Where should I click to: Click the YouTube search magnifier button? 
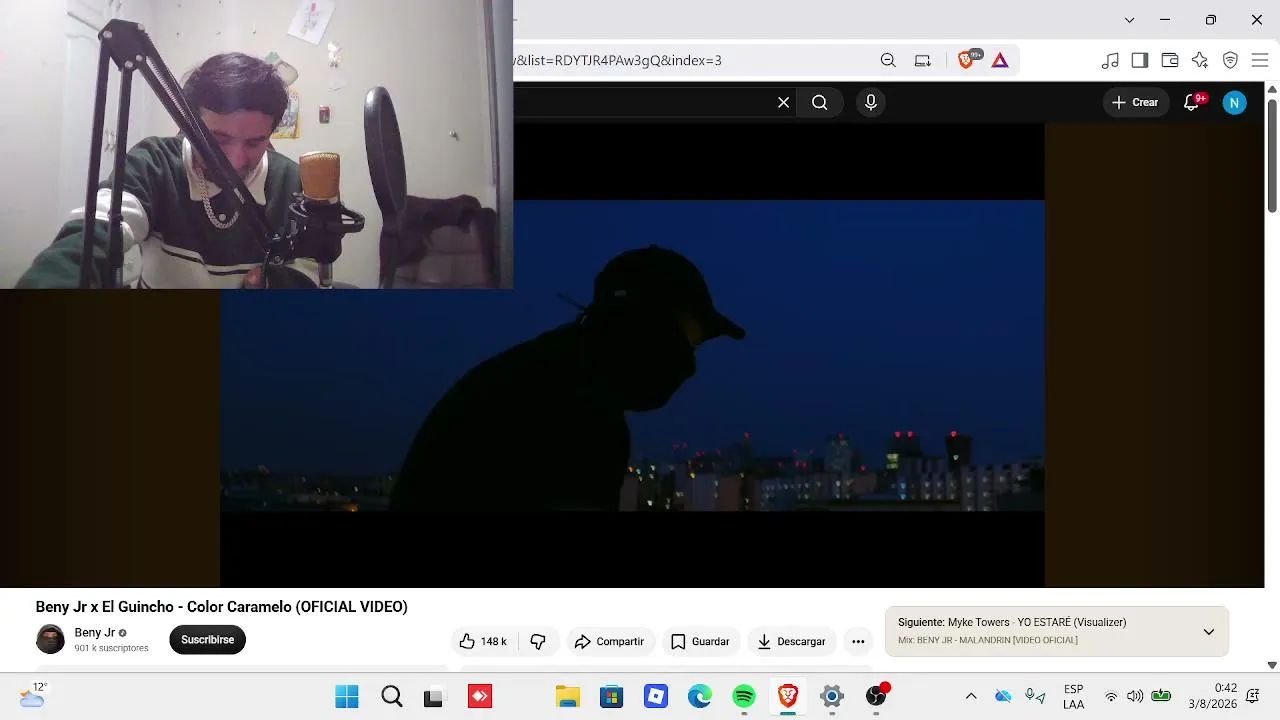click(x=819, y=102)
